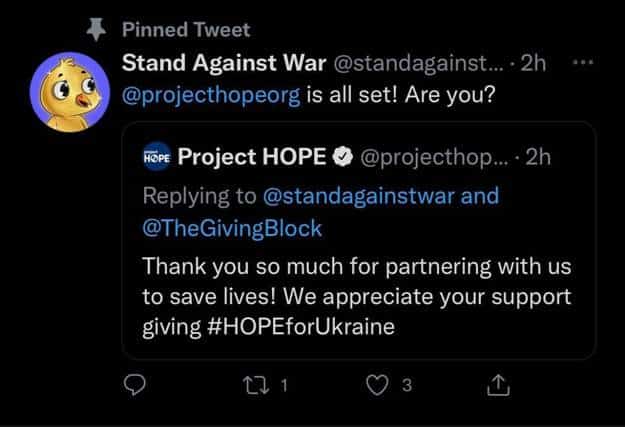Click the Pinned Tweet label
625x427 pixels.
(x=186, y=29)
